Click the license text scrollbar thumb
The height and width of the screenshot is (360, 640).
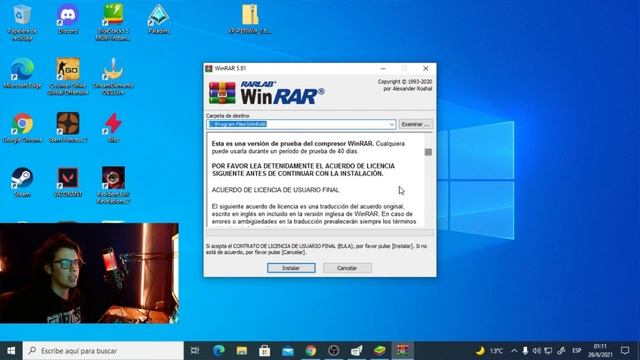(x=428, y=152)
